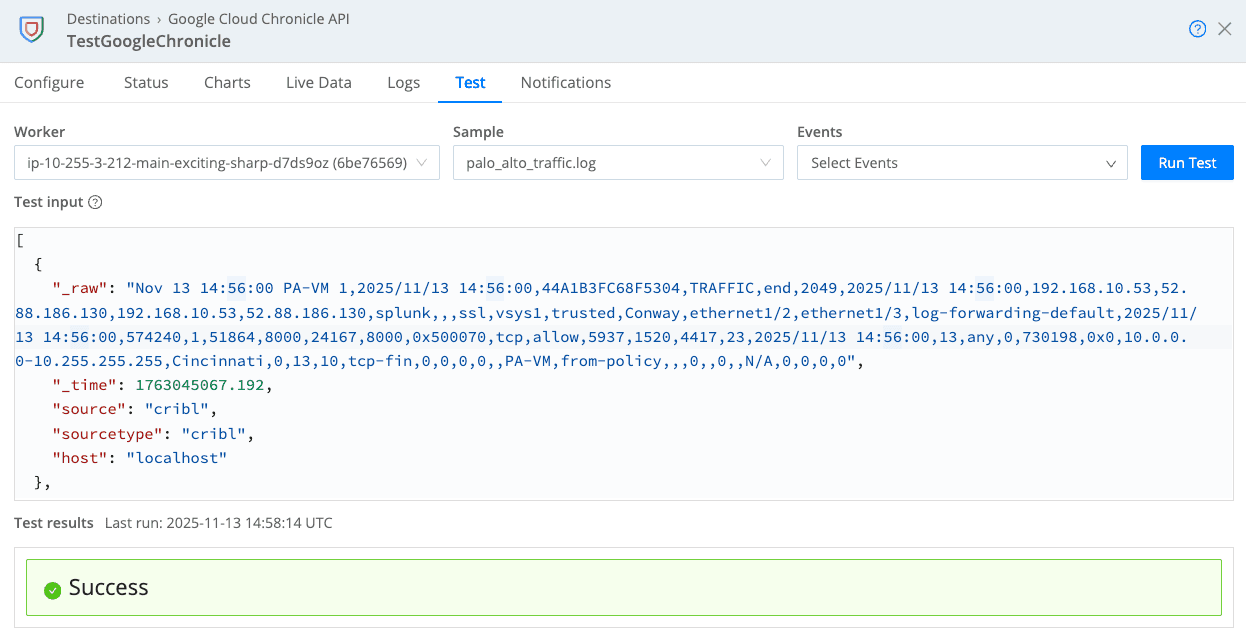Click the Cribl shield logo icon
Viewport: 1246px width, 637px height.
(x=31, y=30)
